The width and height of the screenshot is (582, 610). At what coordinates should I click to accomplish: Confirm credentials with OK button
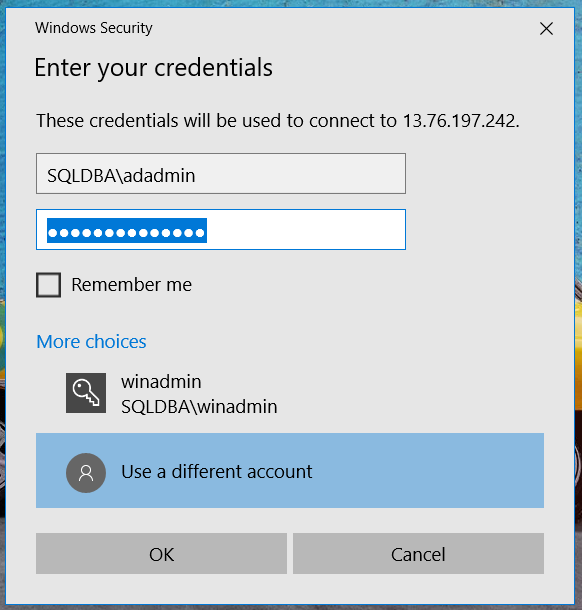(161, 554)
